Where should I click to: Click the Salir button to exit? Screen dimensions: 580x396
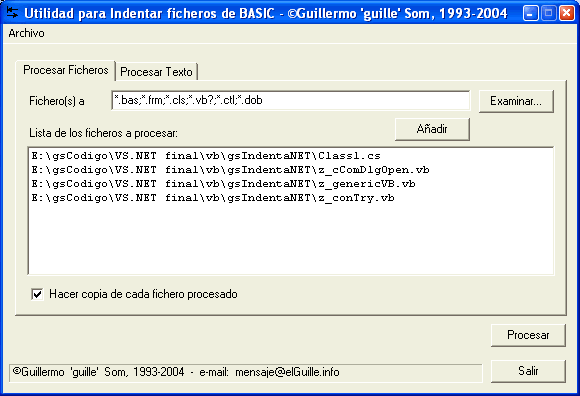pyautogui.click(x=528, y=371)
